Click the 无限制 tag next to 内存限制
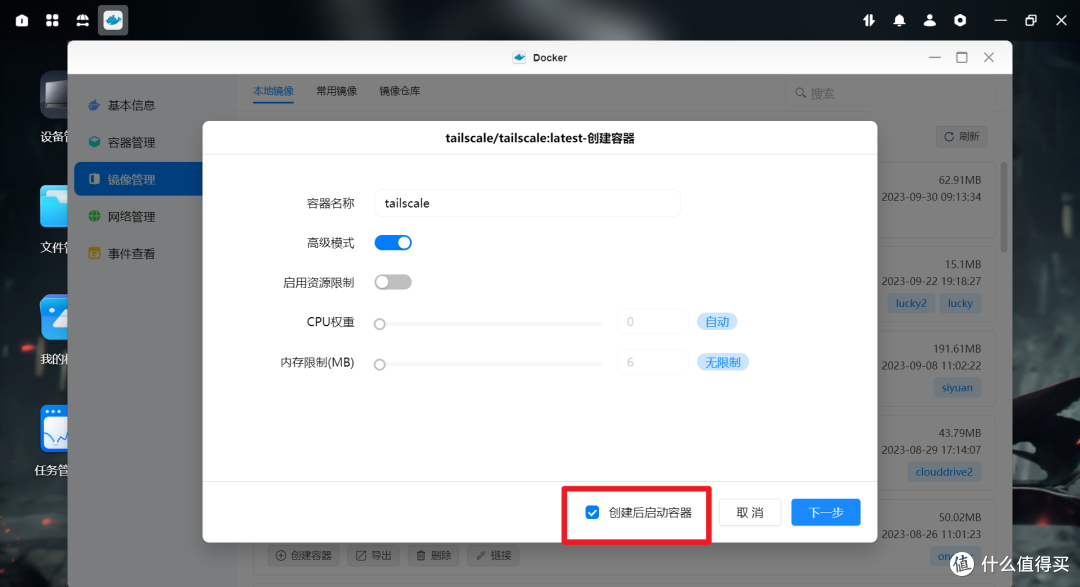 tap(723, 362)
